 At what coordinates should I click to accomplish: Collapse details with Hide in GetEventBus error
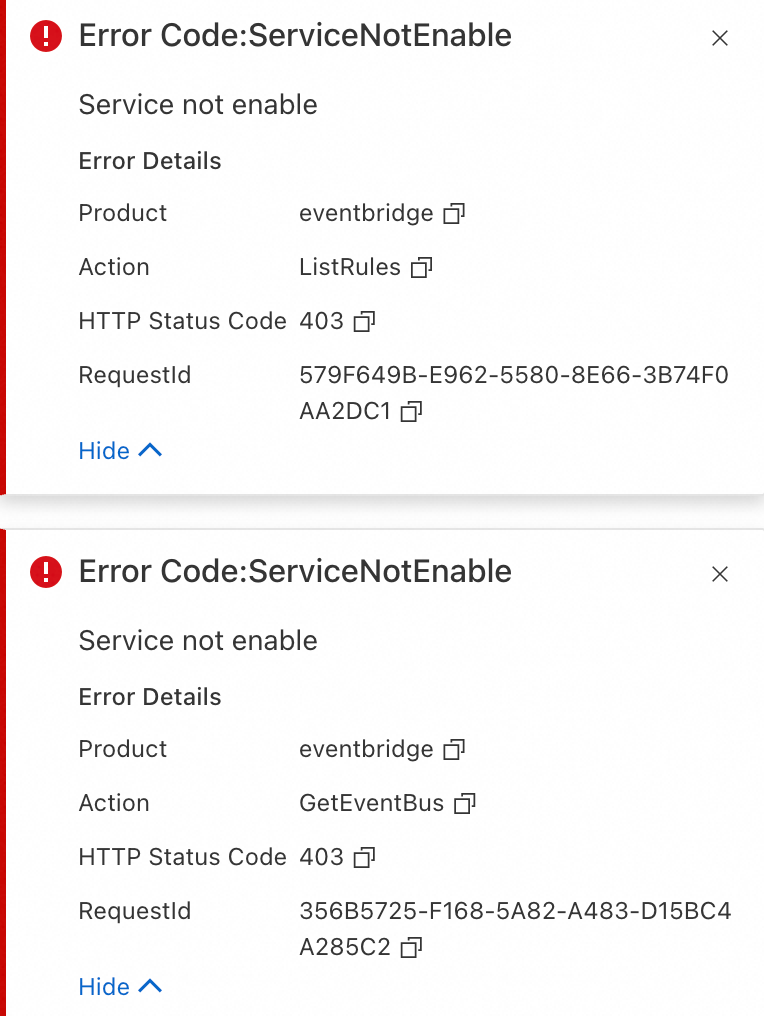[119, 987]
